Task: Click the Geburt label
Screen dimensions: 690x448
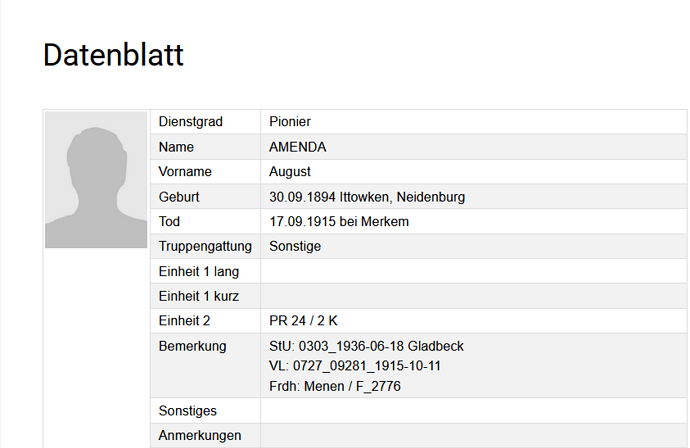Action: pos(179,197)
